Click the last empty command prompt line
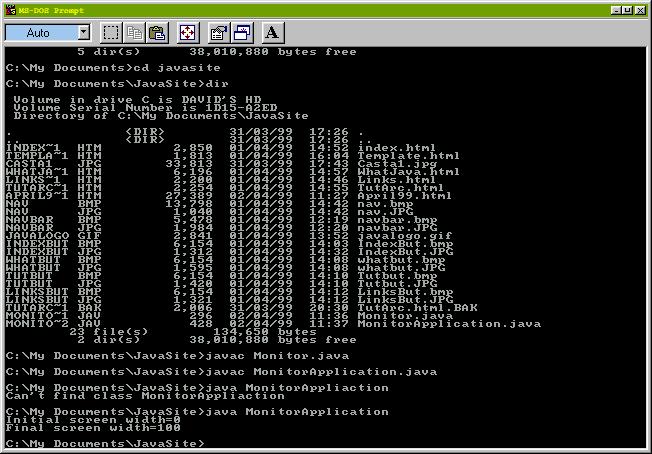The image size is (652, 454). [x=106, y=443]
